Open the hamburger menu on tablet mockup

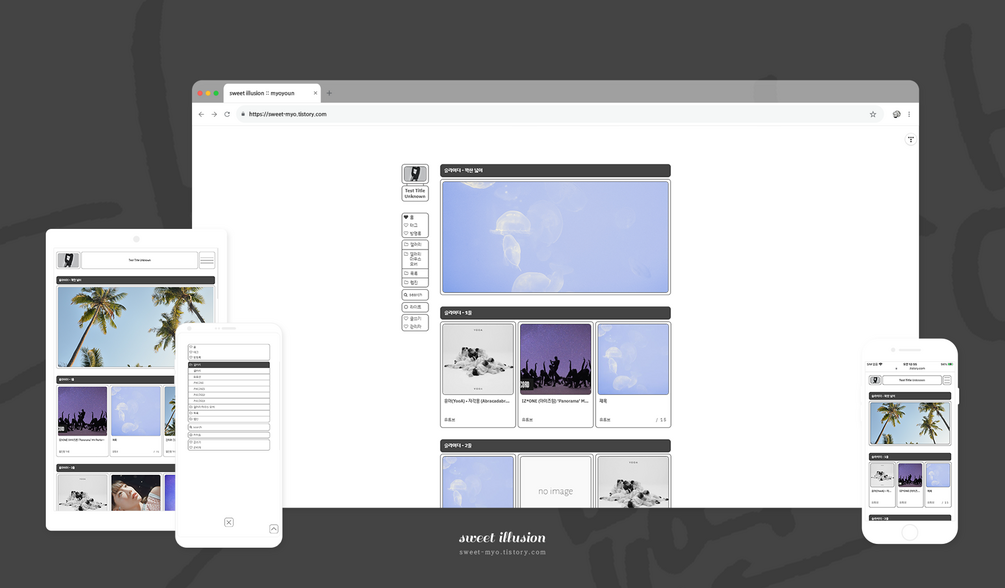tap(207, 260)
